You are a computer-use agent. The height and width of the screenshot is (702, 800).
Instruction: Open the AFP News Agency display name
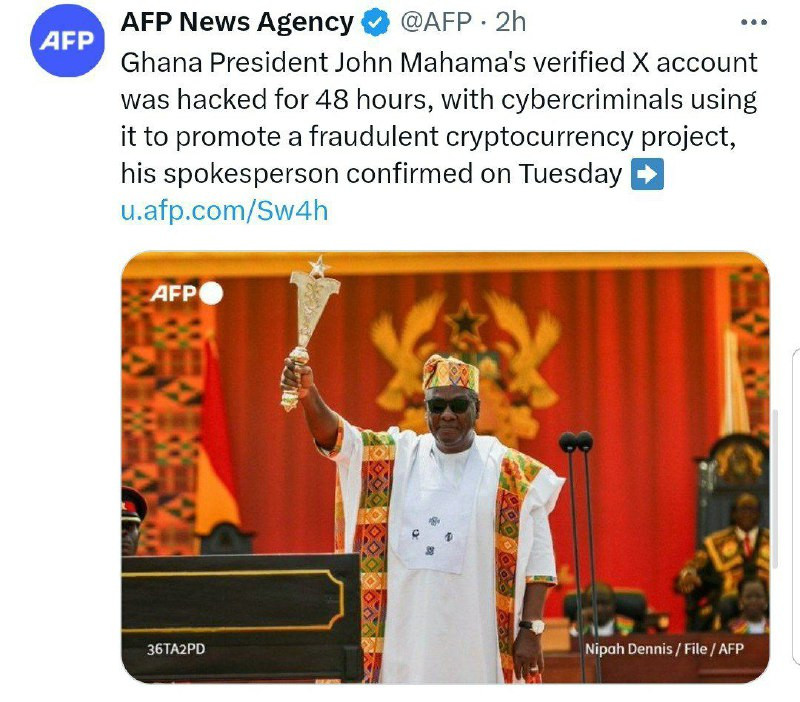[x=237, y=22]
